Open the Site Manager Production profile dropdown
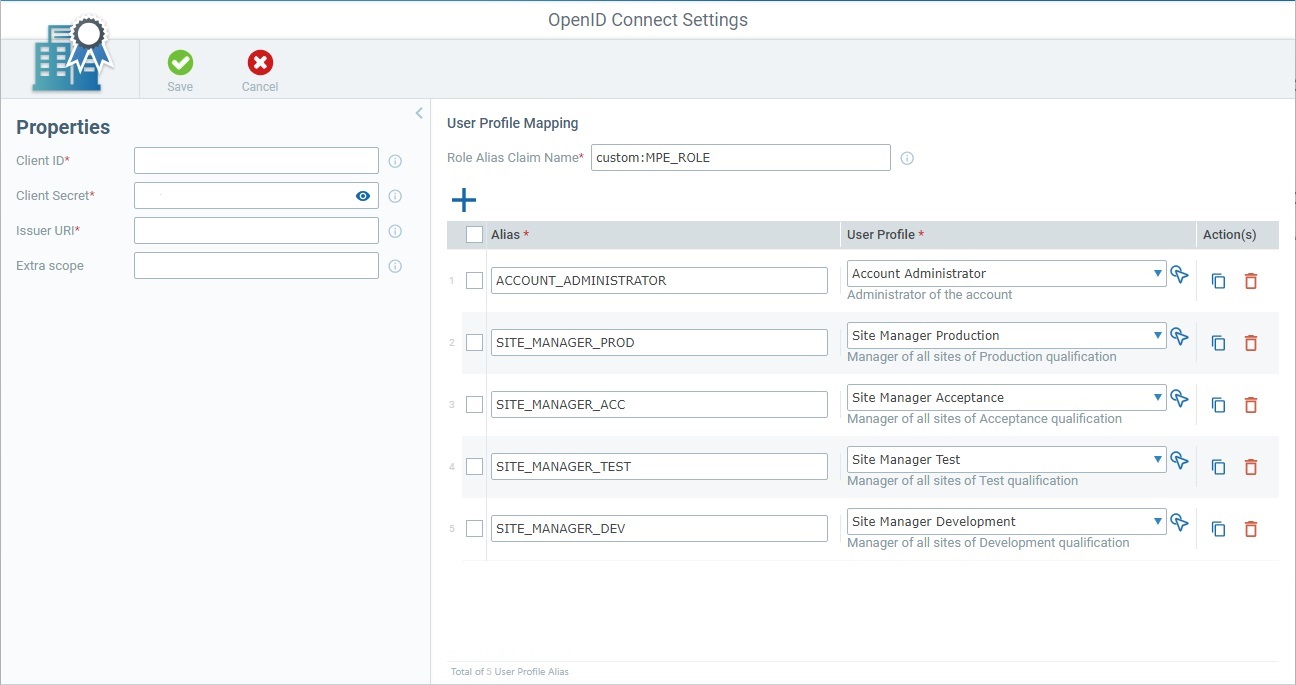The image size is (1296, 685). click(1006, 336)
